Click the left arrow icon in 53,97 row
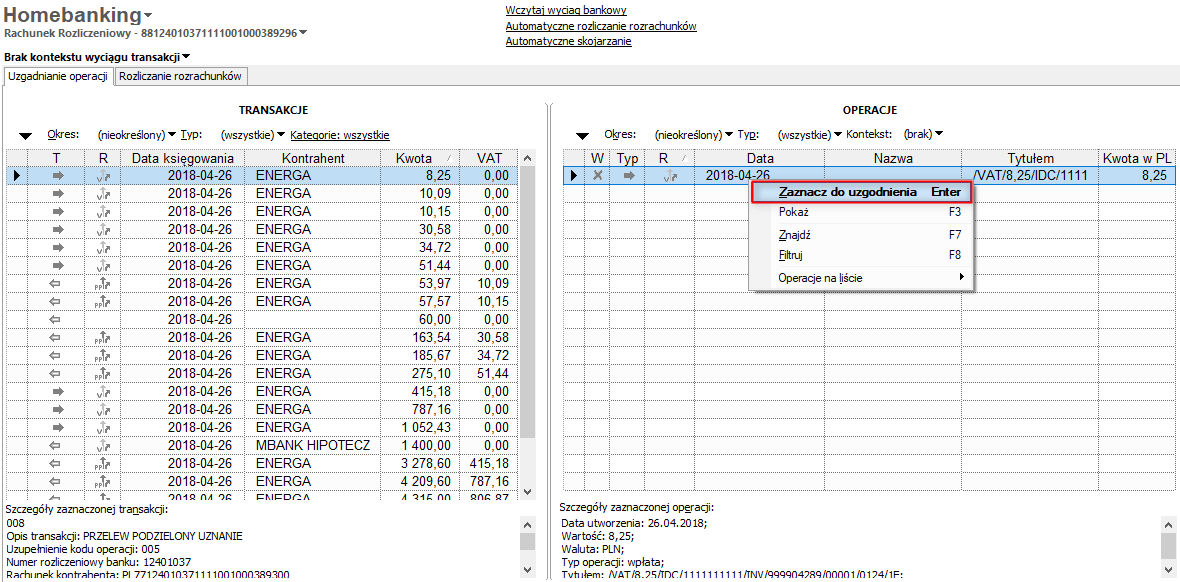Image resolution: width=1180 pixels, height=582 pixels. click(x=56, y=284)
